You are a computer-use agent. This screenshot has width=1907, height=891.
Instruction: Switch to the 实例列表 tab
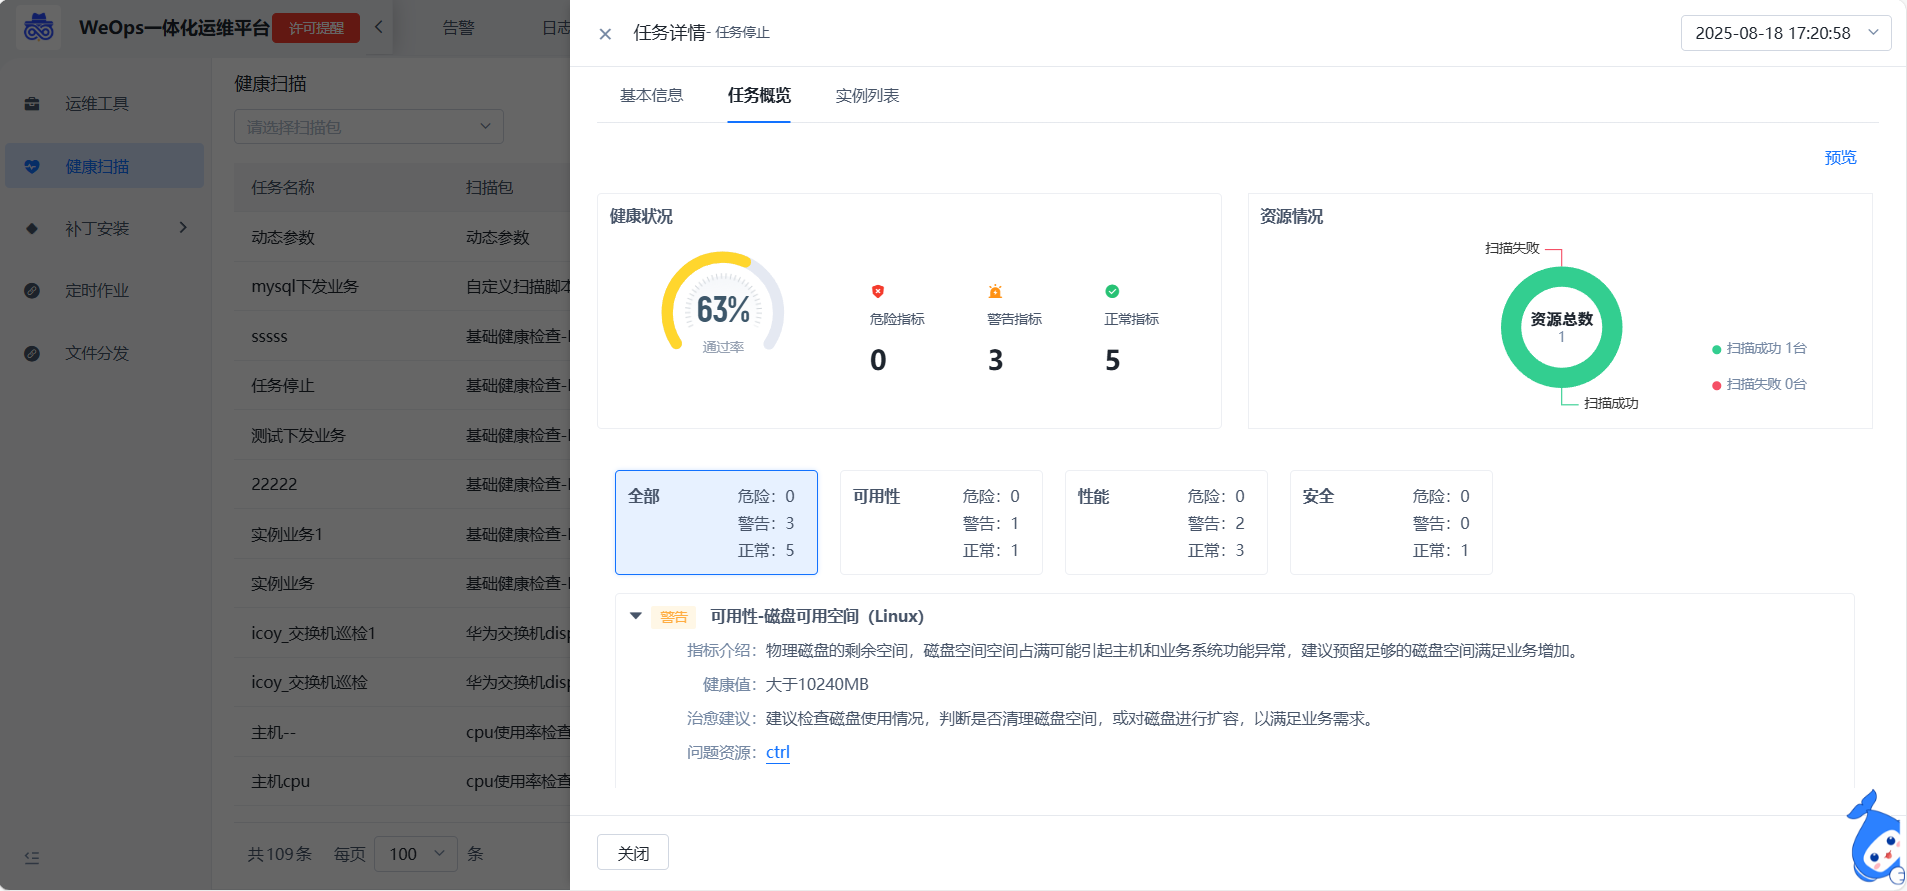pos(867,96)
